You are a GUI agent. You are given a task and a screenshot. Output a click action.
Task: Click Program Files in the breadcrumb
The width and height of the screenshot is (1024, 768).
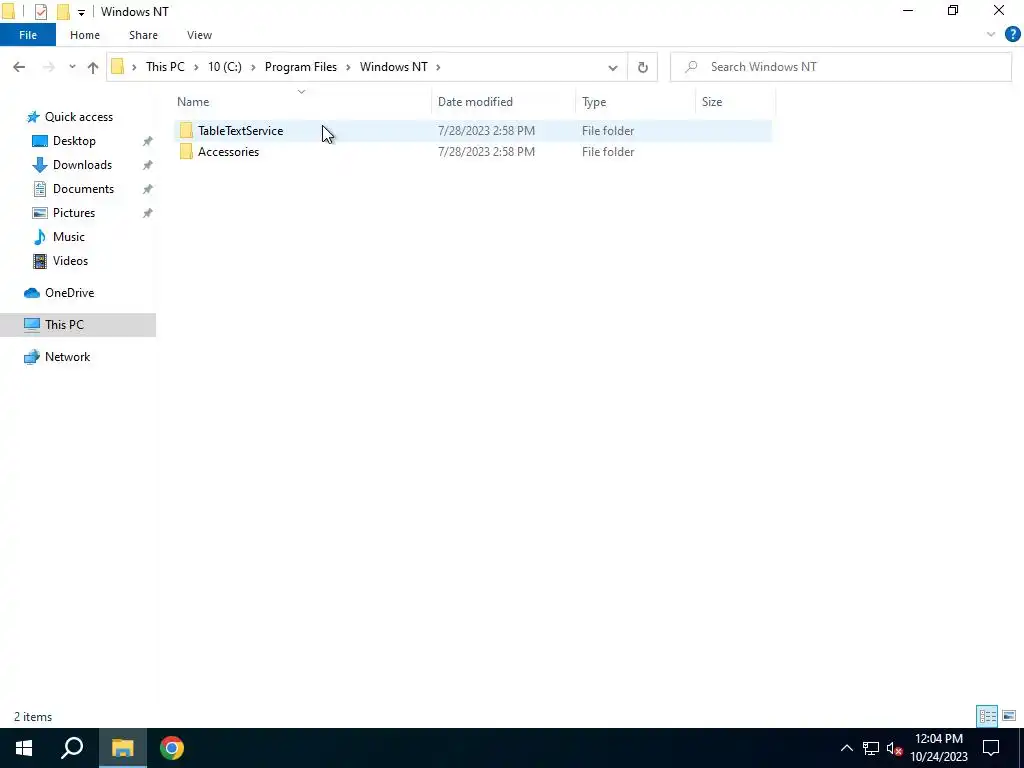pos(300,67)
